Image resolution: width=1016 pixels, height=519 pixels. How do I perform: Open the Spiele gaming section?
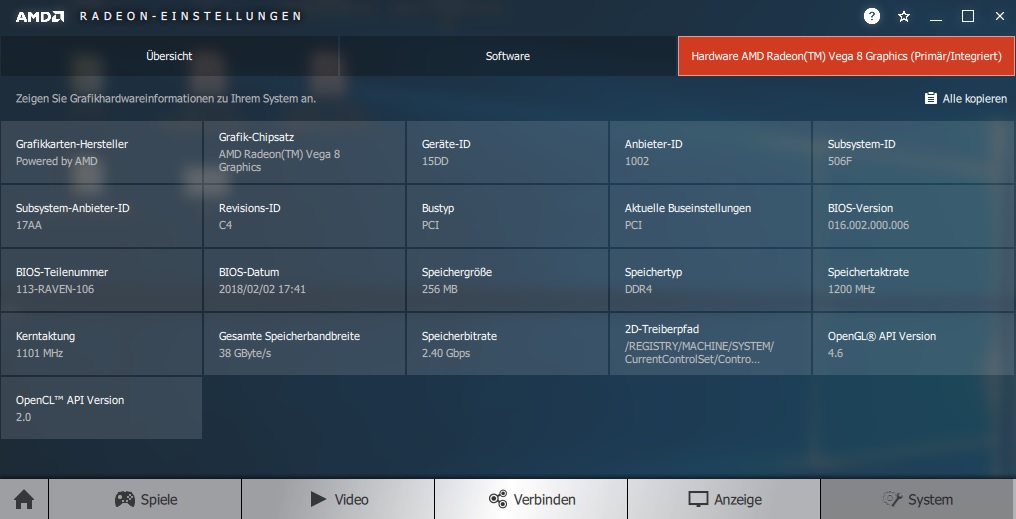(x=145, y=499)
